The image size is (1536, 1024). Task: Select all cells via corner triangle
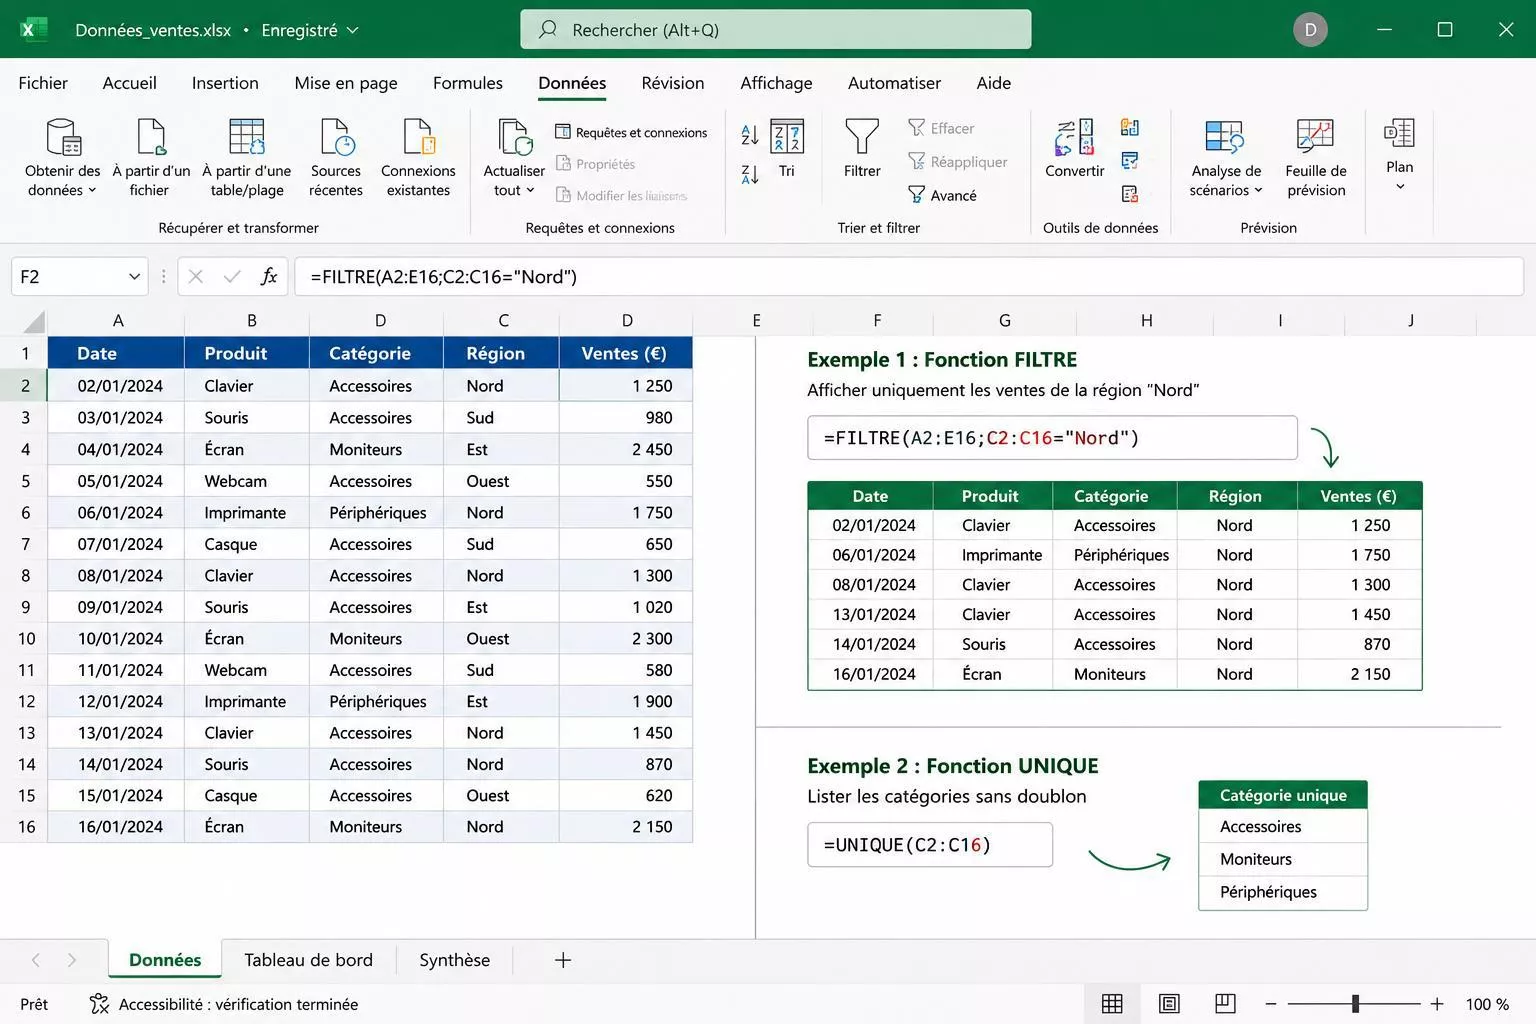pos(33,321)
